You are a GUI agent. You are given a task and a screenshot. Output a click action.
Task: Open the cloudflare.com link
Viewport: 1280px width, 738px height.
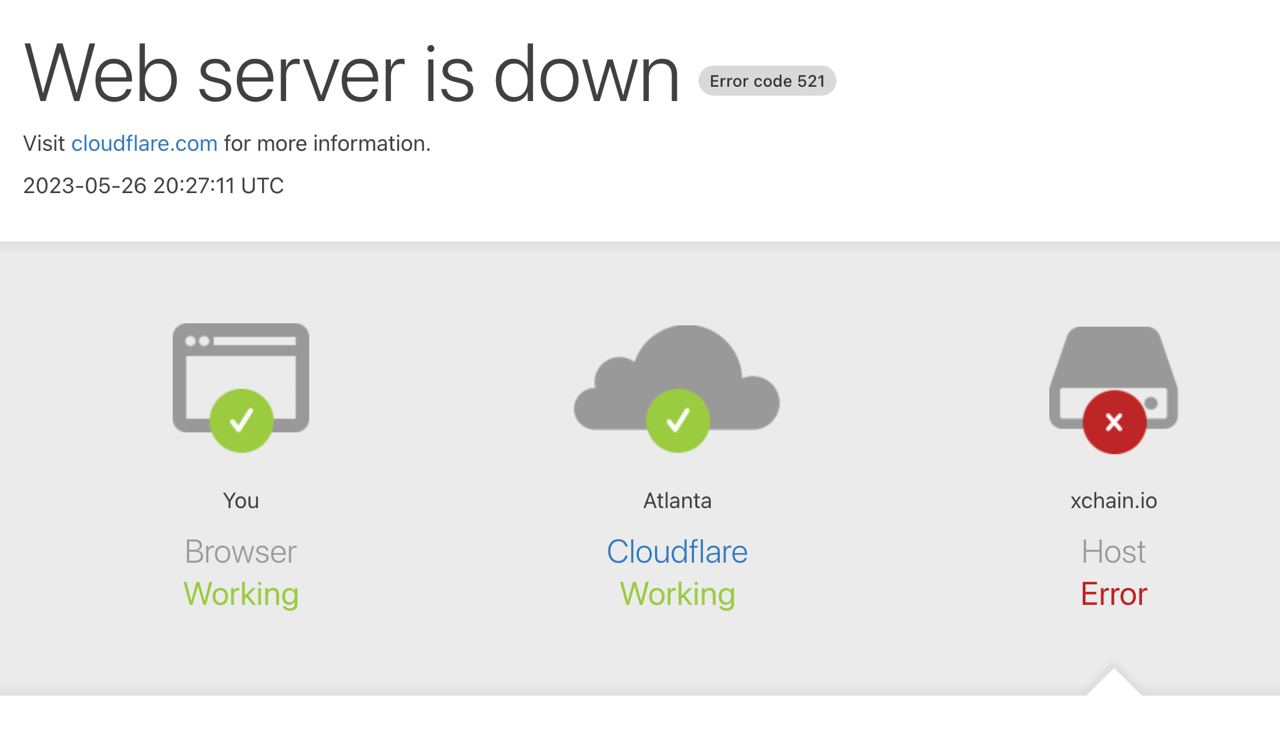point(144,143)
